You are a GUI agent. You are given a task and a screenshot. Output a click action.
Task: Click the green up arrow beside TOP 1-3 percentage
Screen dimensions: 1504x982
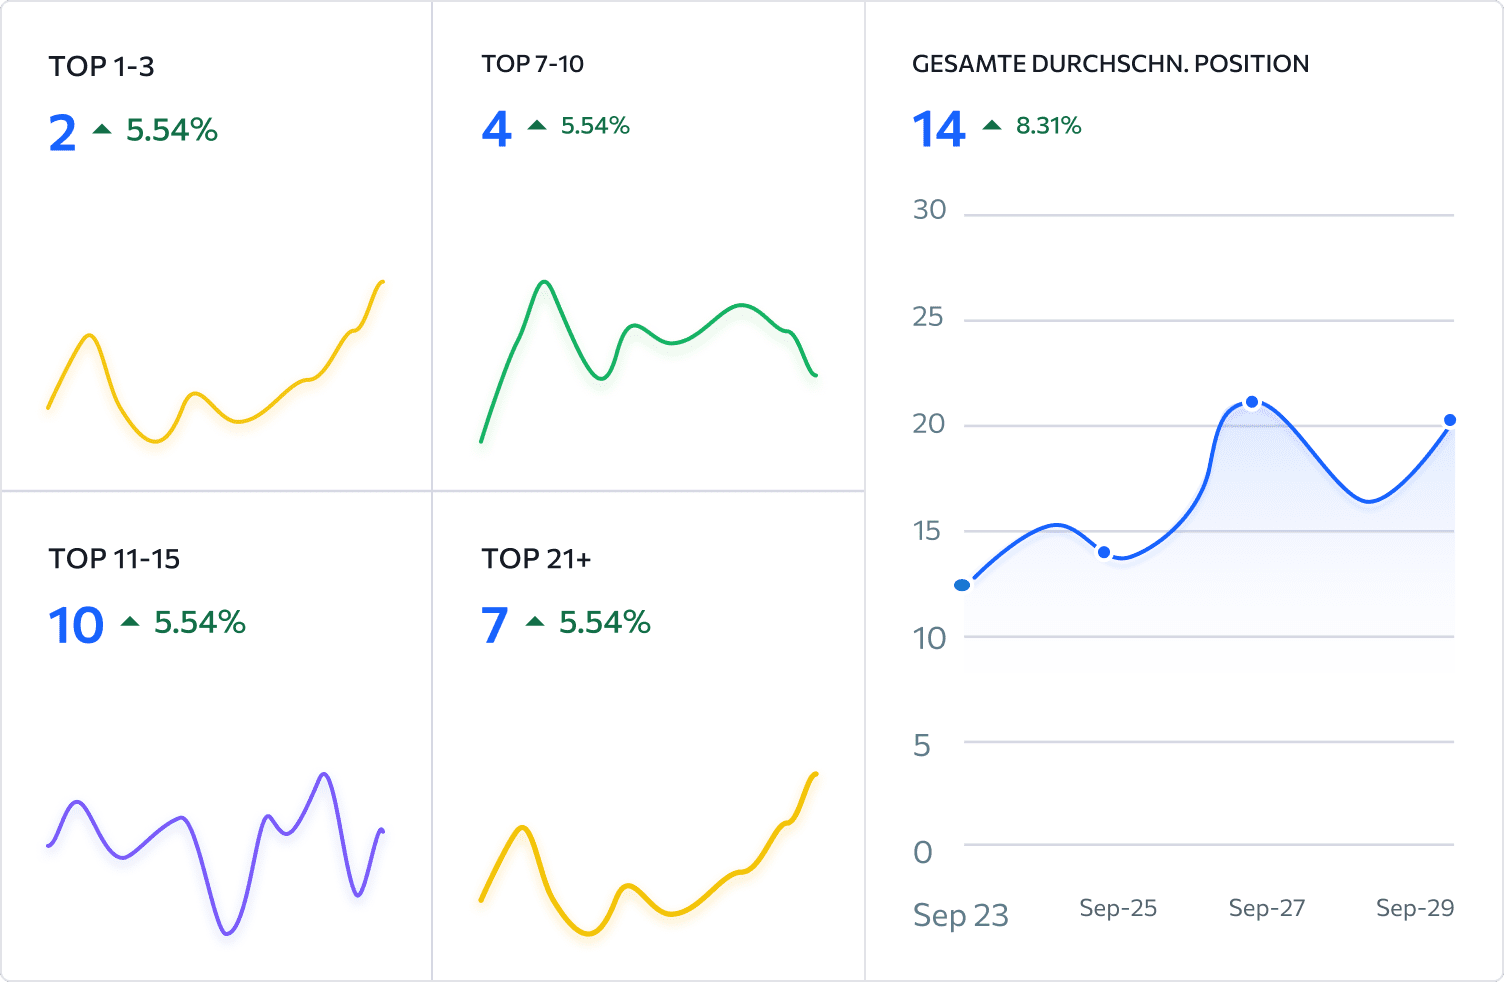click(x=102, y=129)
